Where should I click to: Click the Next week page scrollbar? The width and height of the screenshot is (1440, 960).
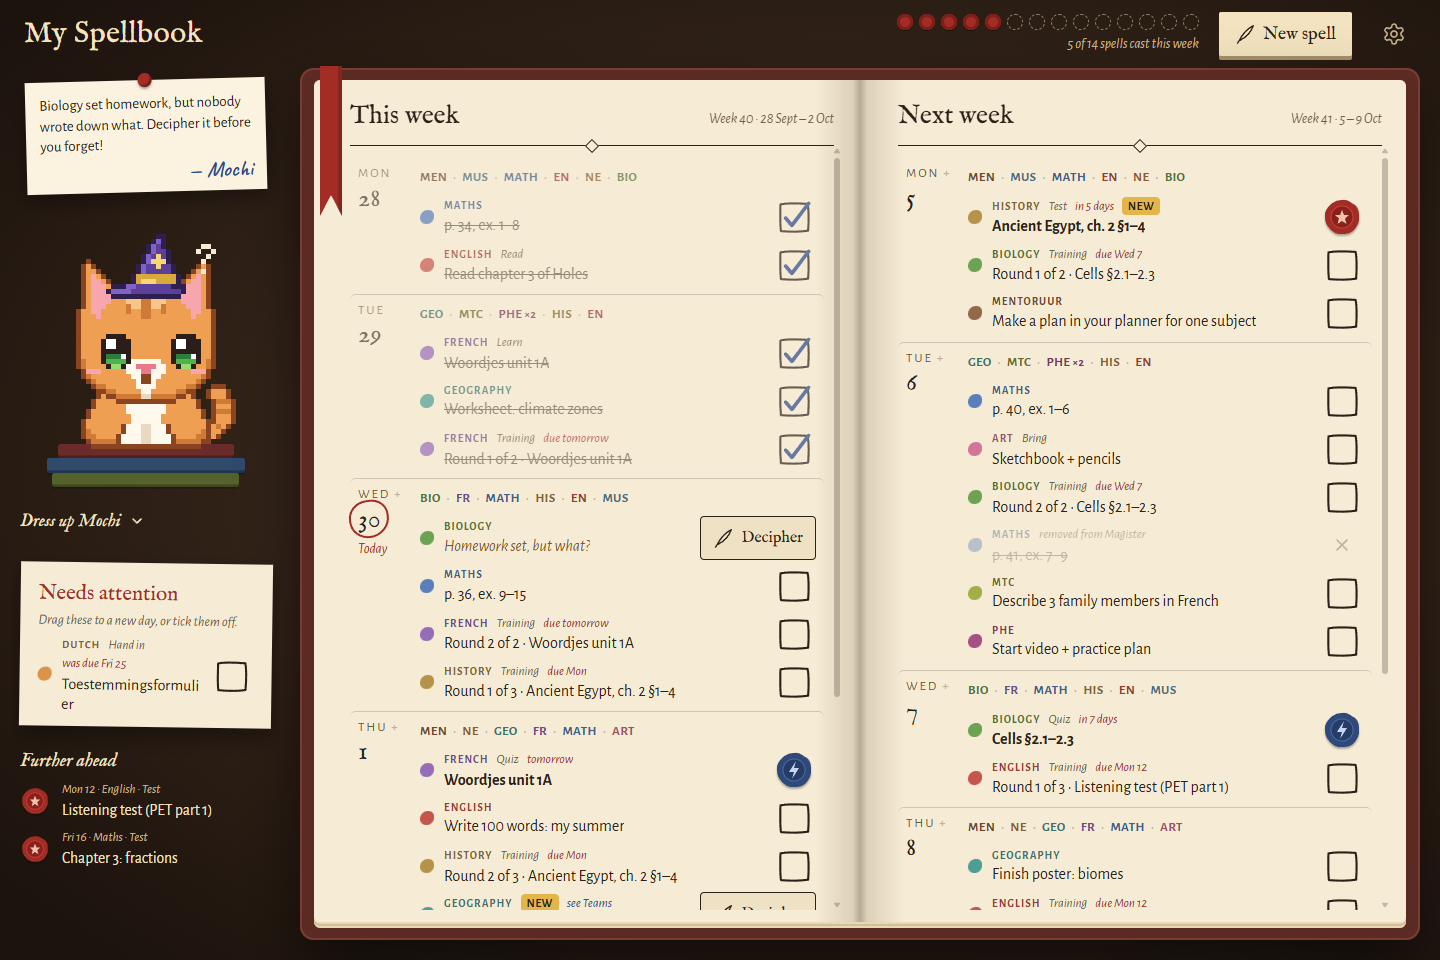[x=1385, y=415]
